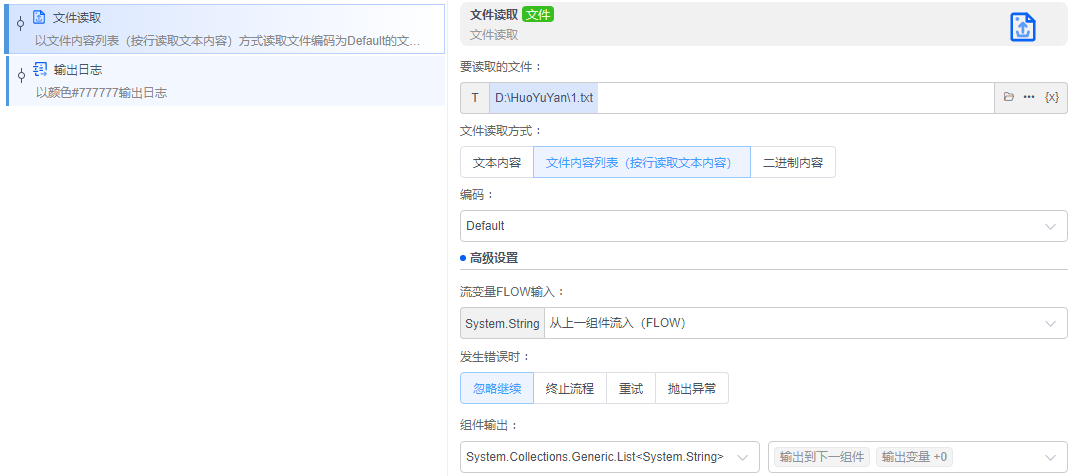Screen dimensions: 1071x476
Task: Select the 文本内容 read mode
Action: pos(497,162)
